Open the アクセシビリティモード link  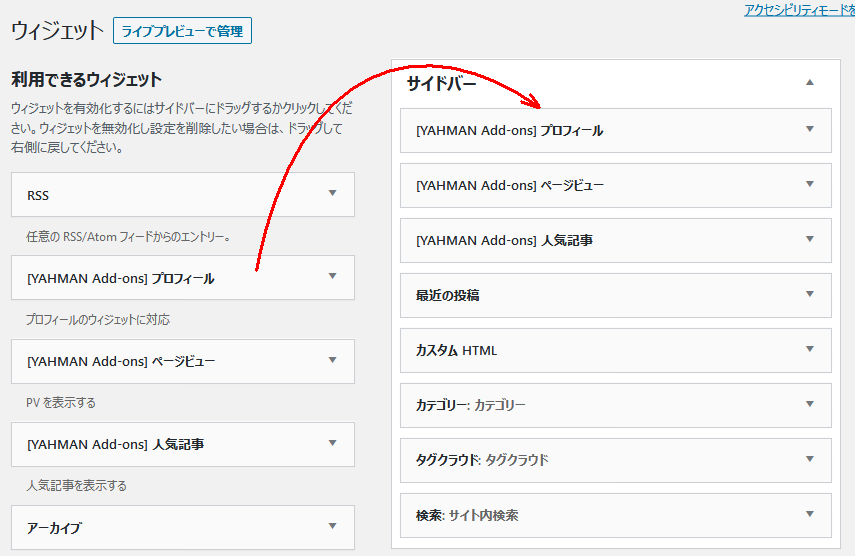799,10
